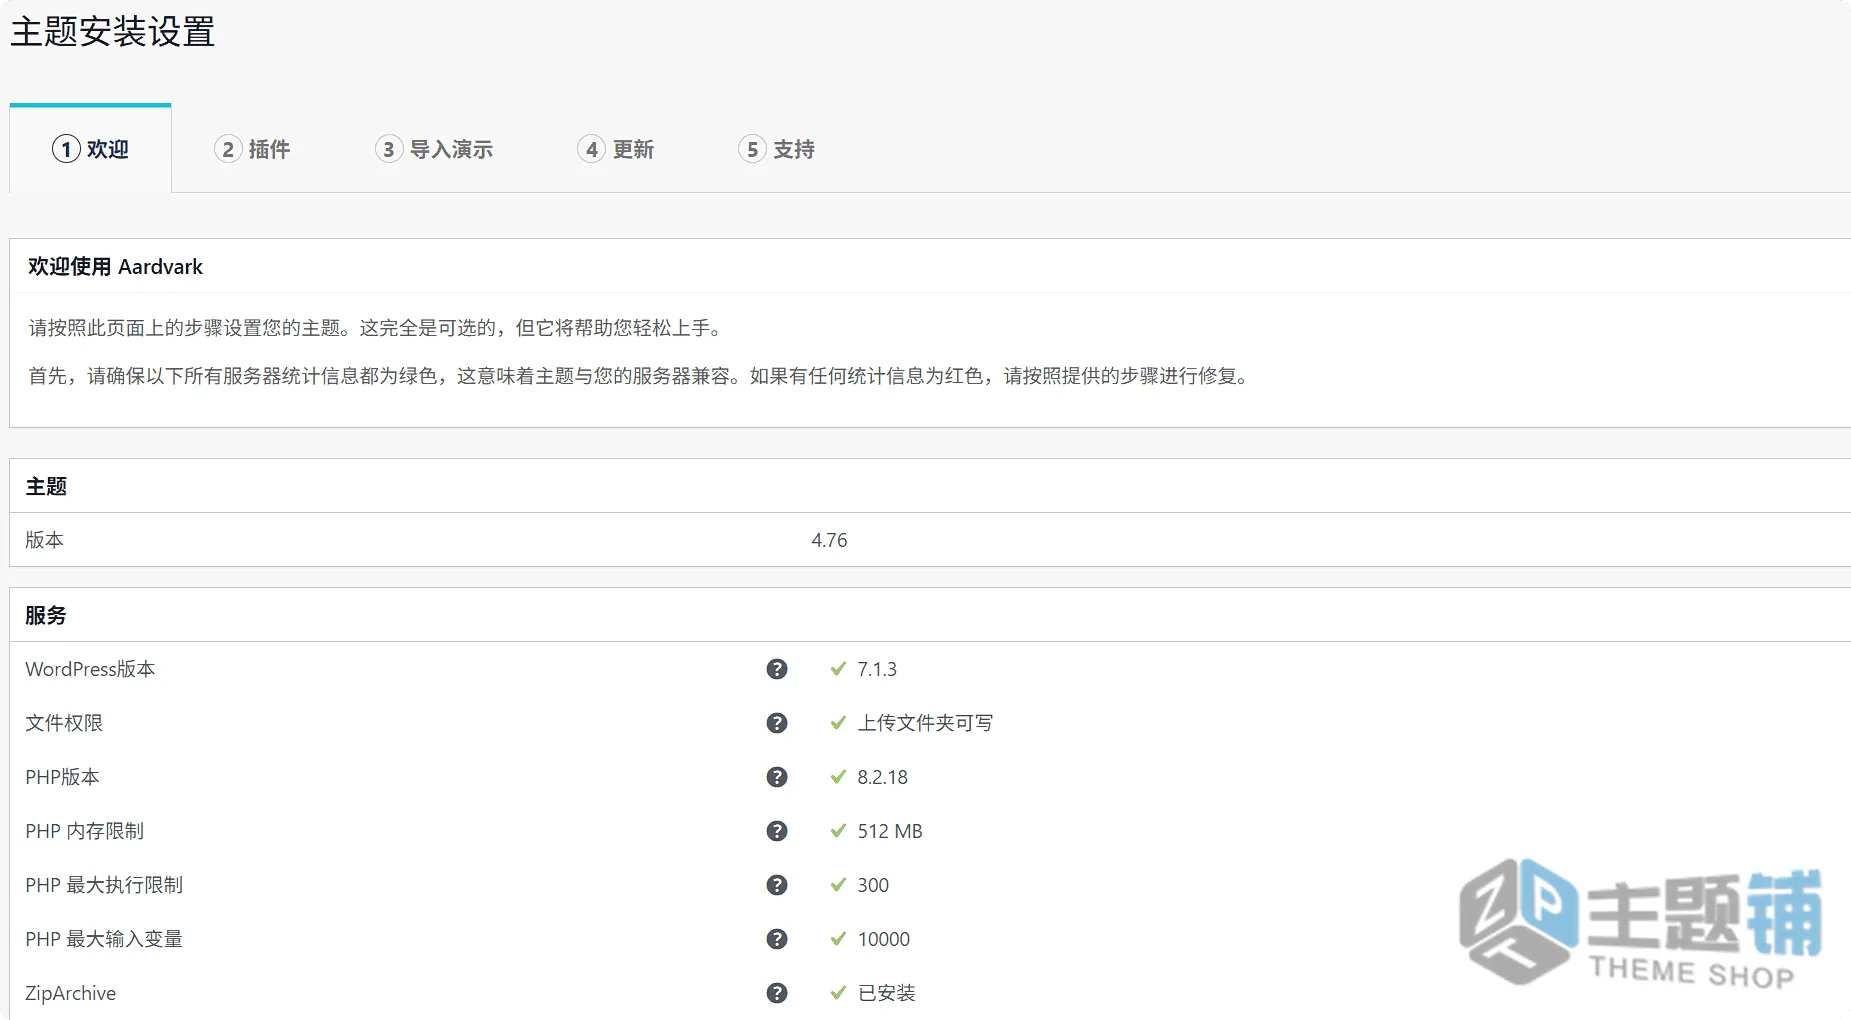Click the PHP 最大执行限制 label

pos(104,885)
